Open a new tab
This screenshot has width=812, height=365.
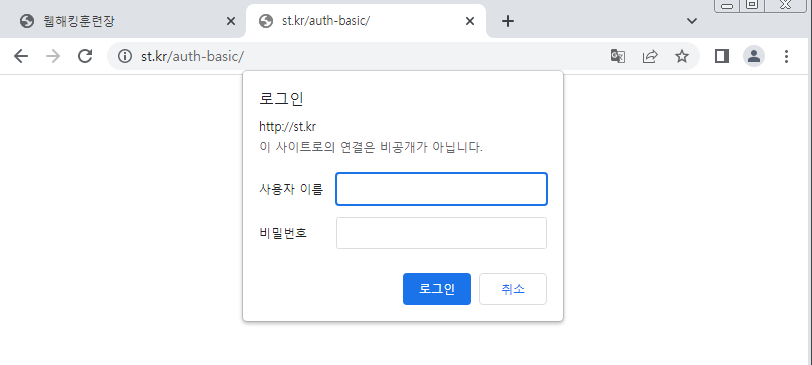pyautogui.click(x=509, y=21)
